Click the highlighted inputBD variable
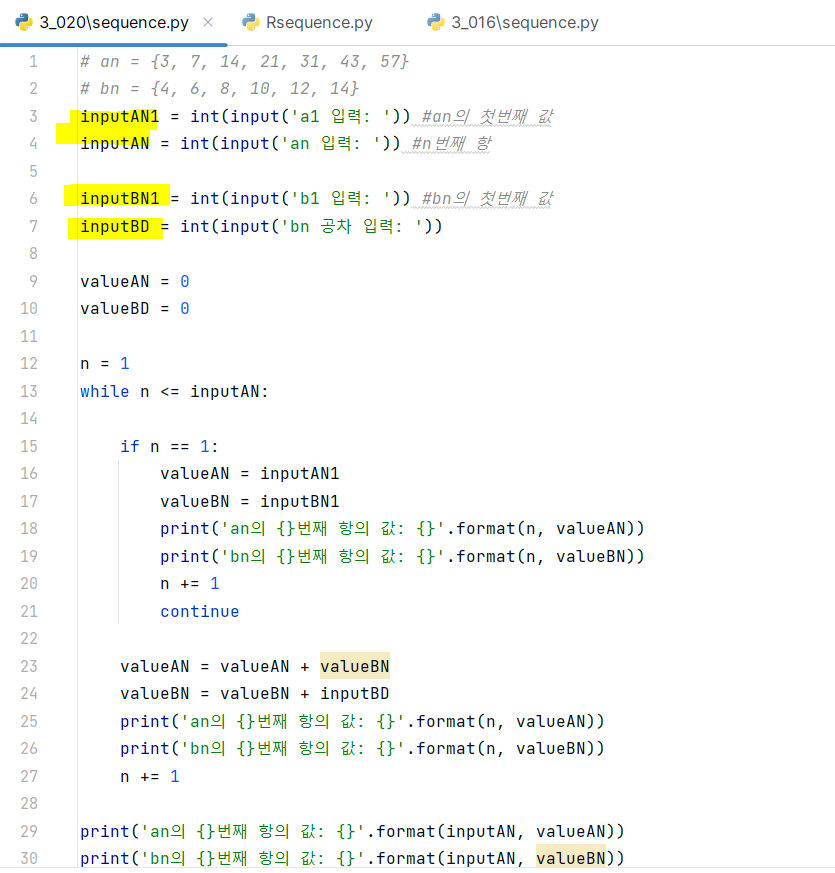 [x=115, y=227]
